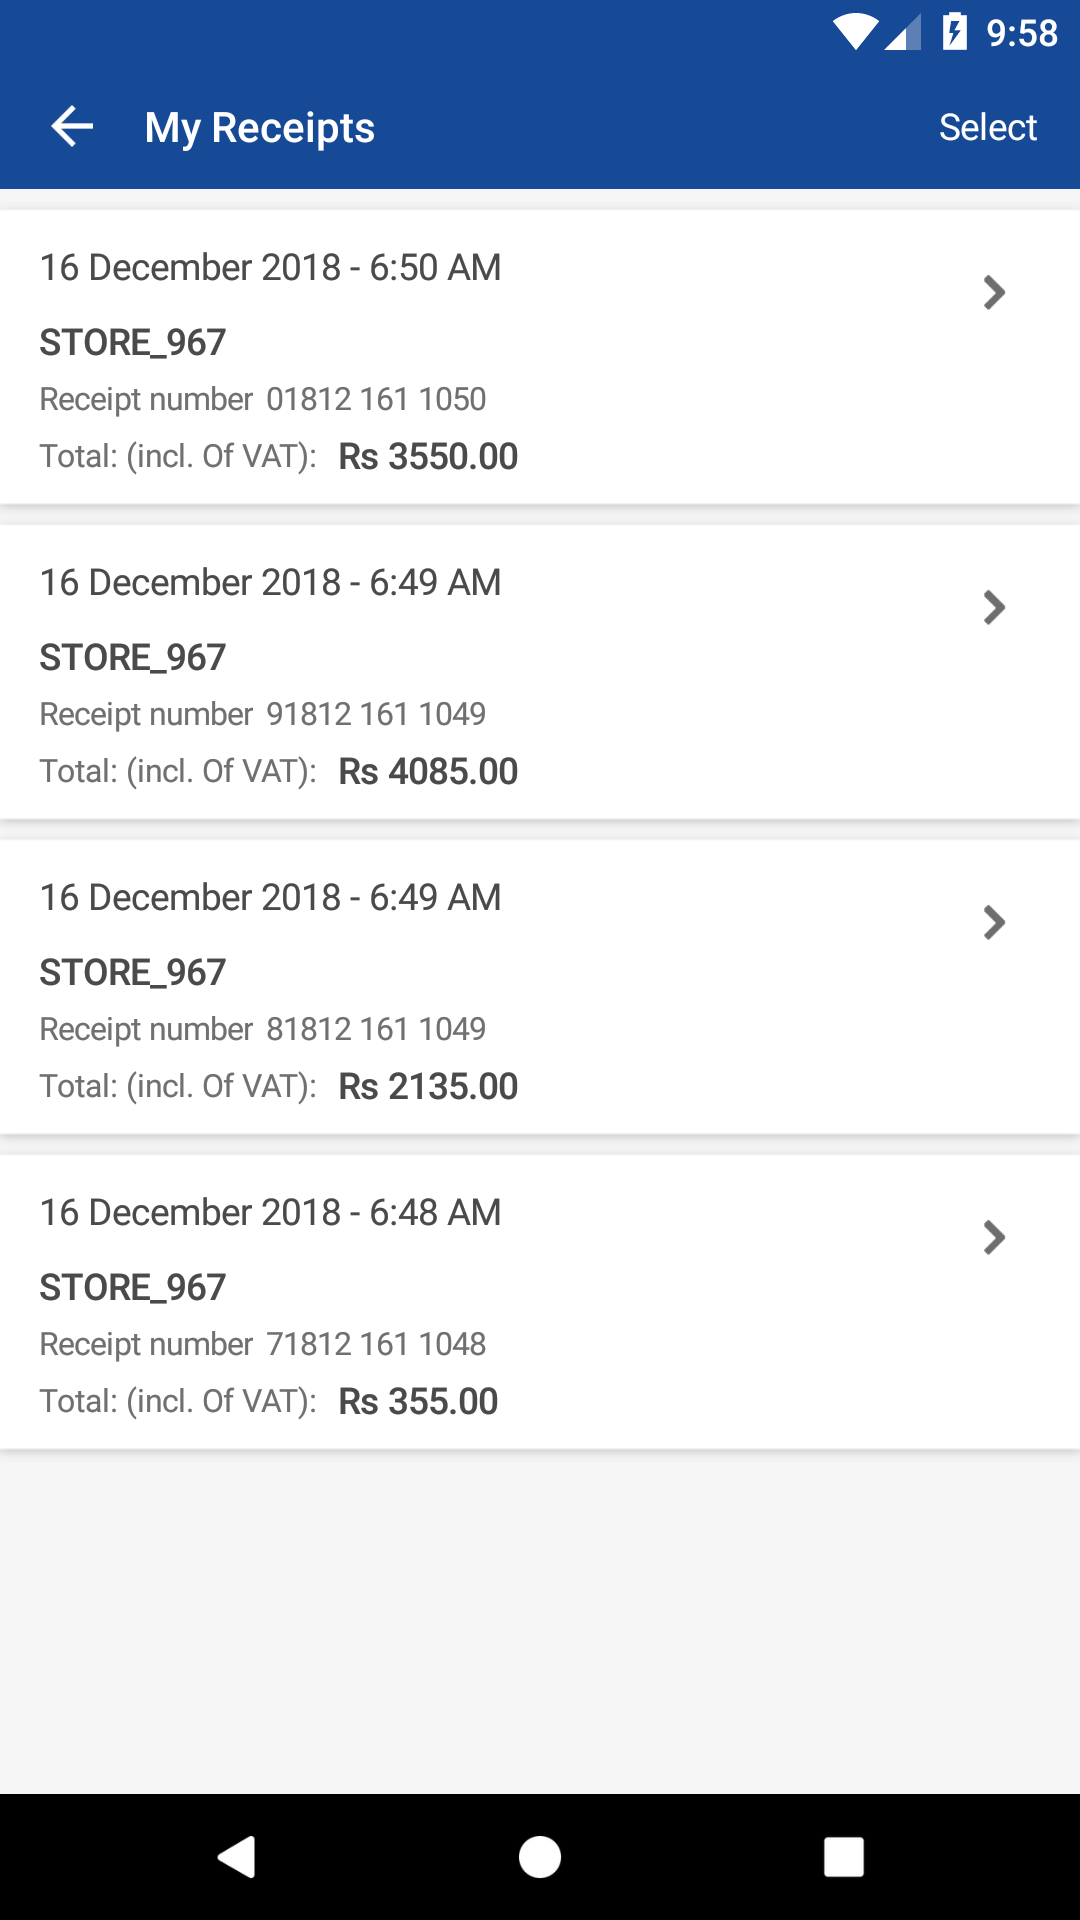The image size is (1080, 1920).
Task: Expand chevron for receipt 91812 161 1049
Action: (993, 608)
